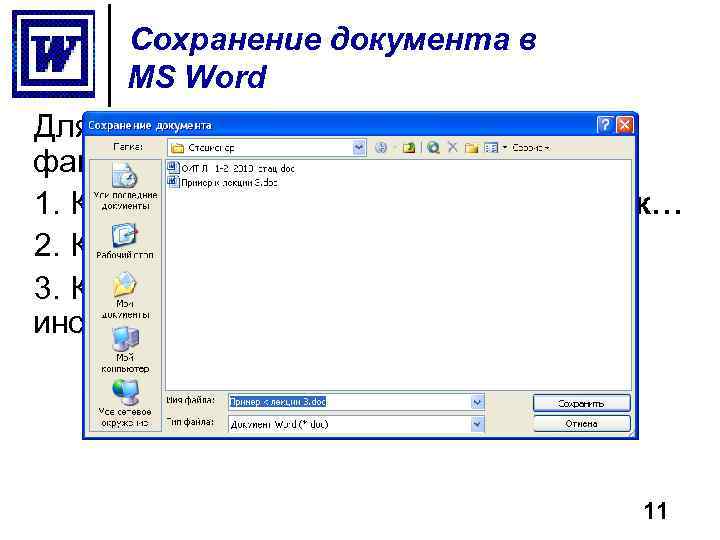The width and height of the screenshot is (720, 540).
Task: Go to Рабочий стол in places bar
Action: [125, 241]
